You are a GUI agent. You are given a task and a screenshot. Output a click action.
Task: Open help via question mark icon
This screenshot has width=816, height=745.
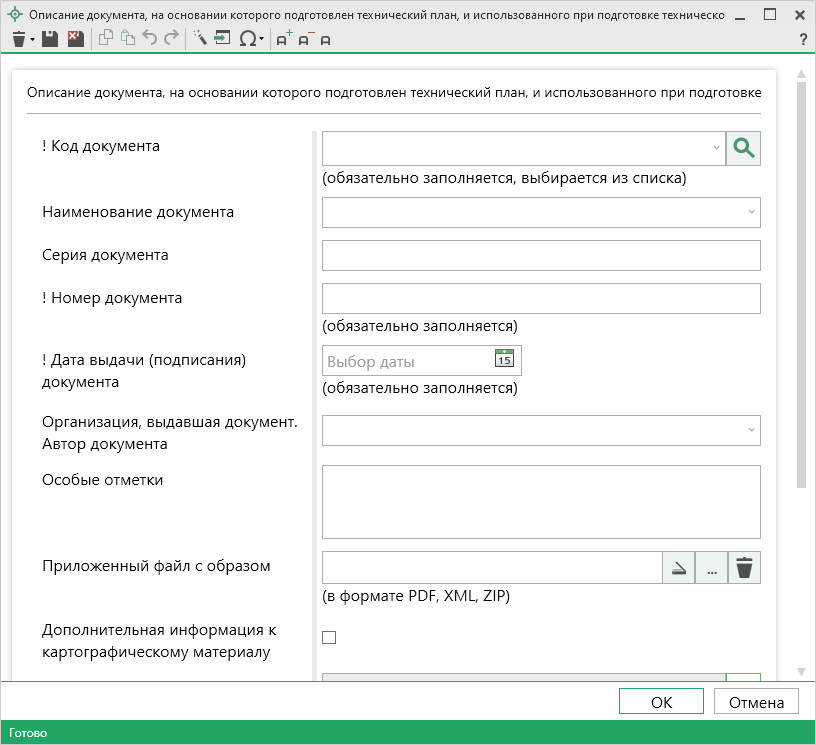pos(803,39)
